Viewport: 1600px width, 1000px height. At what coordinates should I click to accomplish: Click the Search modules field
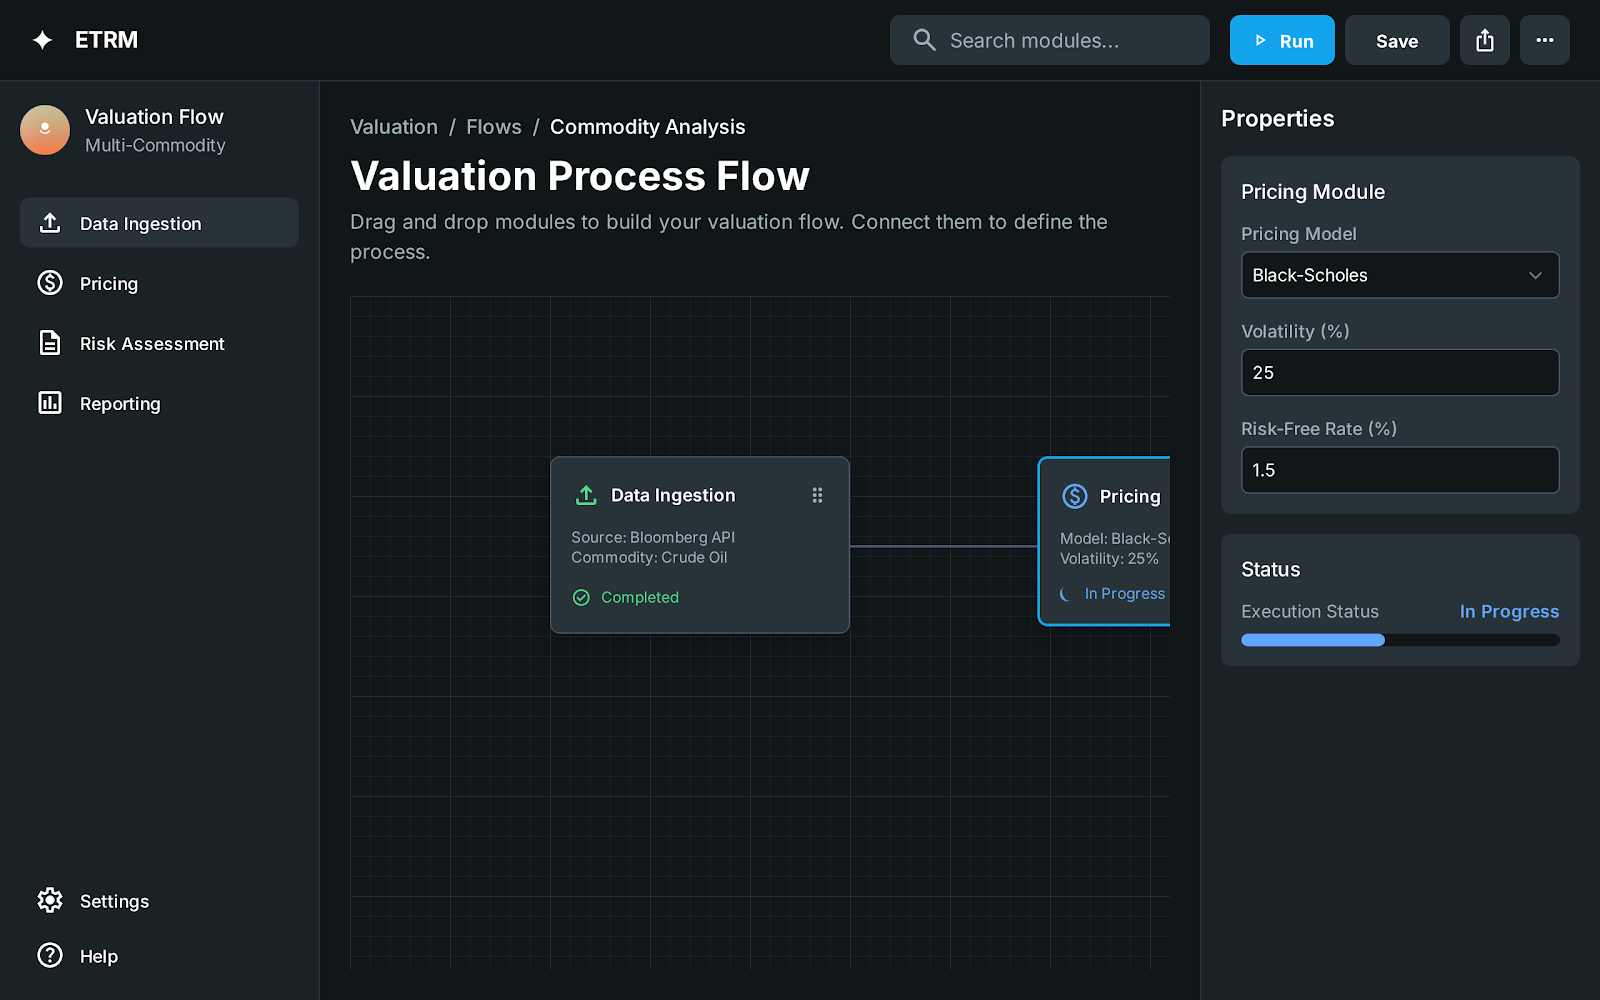(1050, 40)
